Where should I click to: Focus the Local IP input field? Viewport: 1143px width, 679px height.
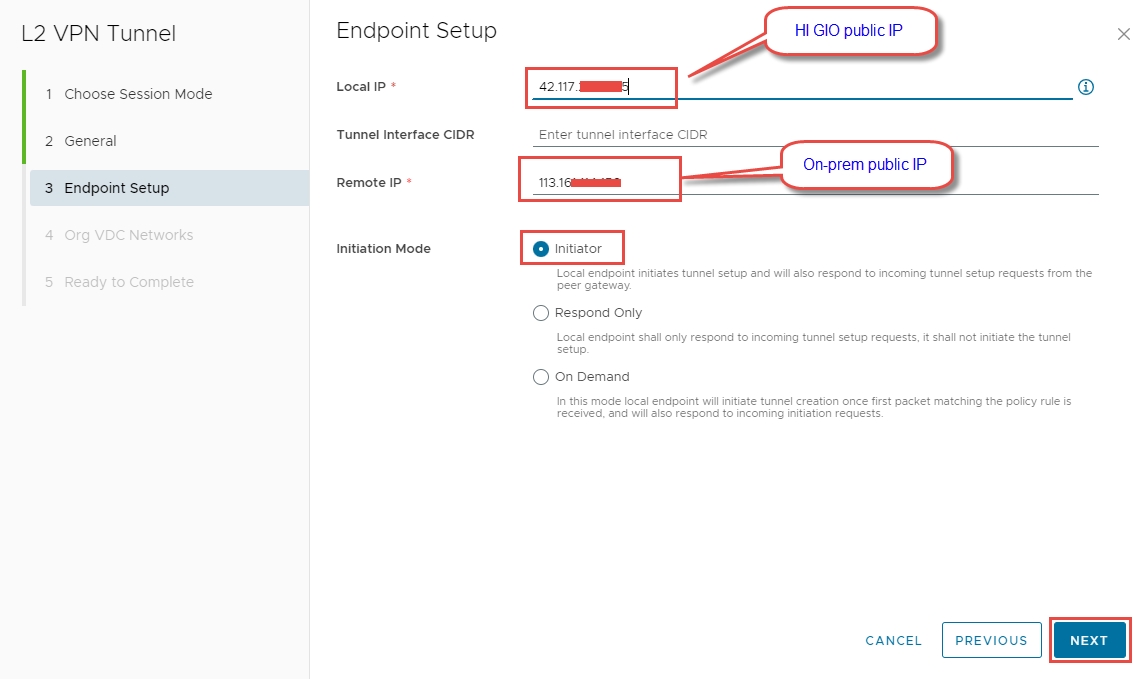[x=800, y=87]
